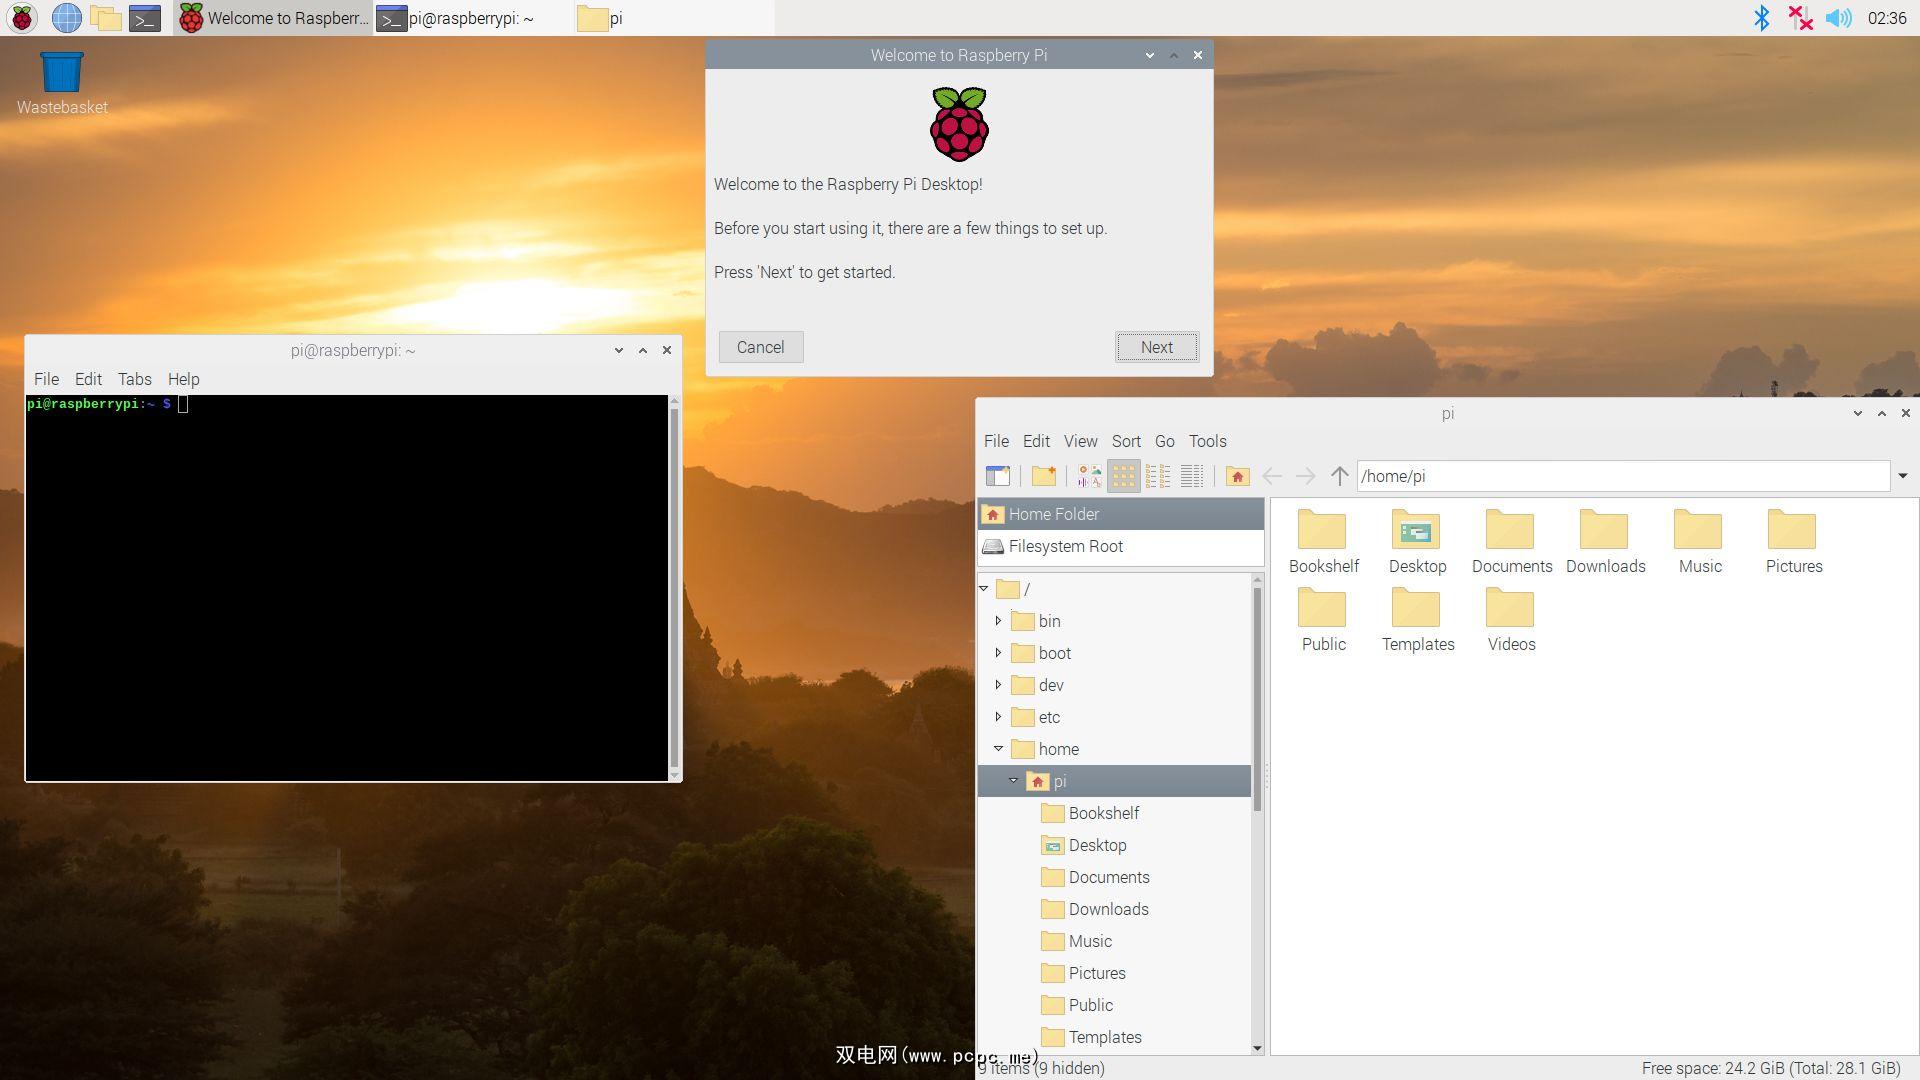Click the Bluetooth tray icon
The height and width of the screenshot is (1080, 1920).
pyautogui.click(x=1761, y=18)
